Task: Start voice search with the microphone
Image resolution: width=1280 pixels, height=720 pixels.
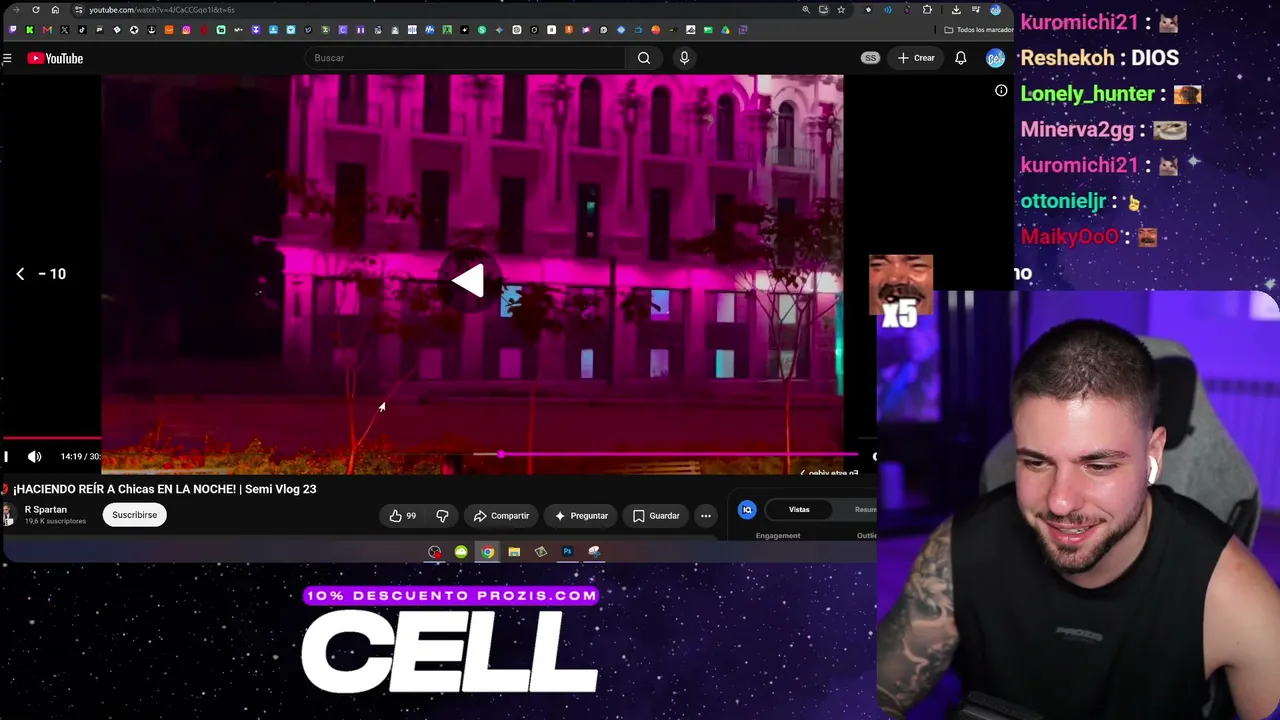Action: 684,58
